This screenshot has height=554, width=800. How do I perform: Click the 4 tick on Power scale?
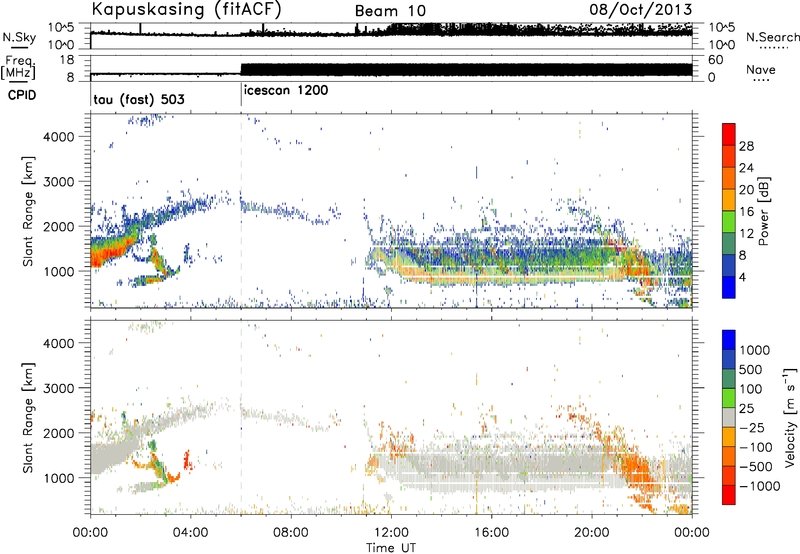743,277
